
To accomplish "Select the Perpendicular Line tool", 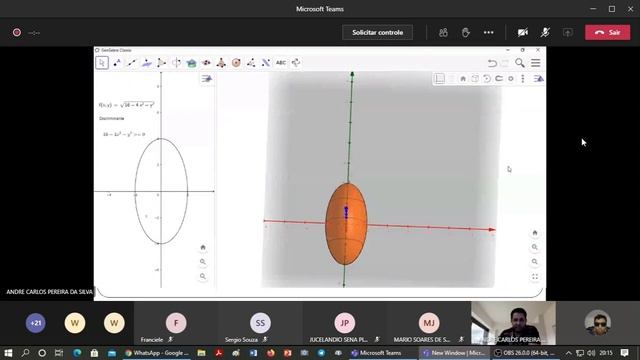I will pyautogui.click(x=147, y=62).
